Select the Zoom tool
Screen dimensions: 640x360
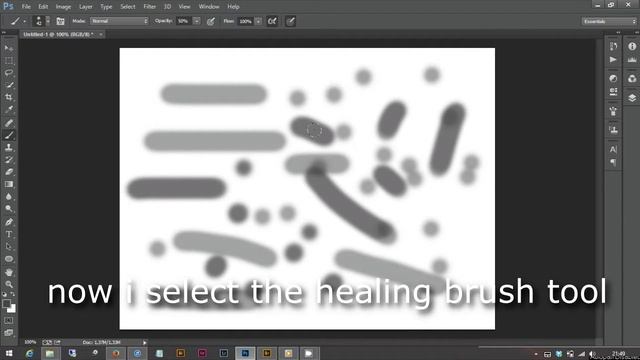(x=9, y=284)
